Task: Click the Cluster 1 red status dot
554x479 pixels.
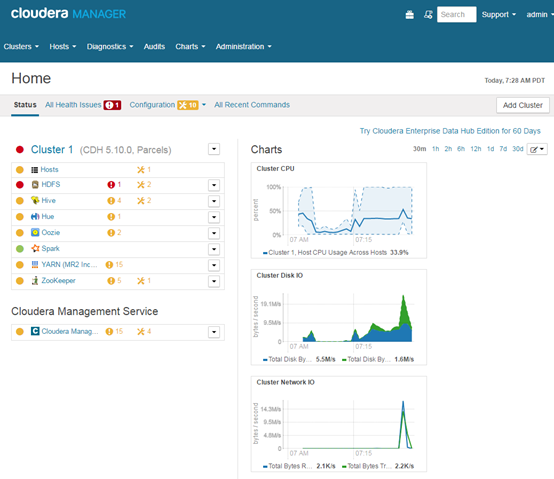Action: pos(20,150)
